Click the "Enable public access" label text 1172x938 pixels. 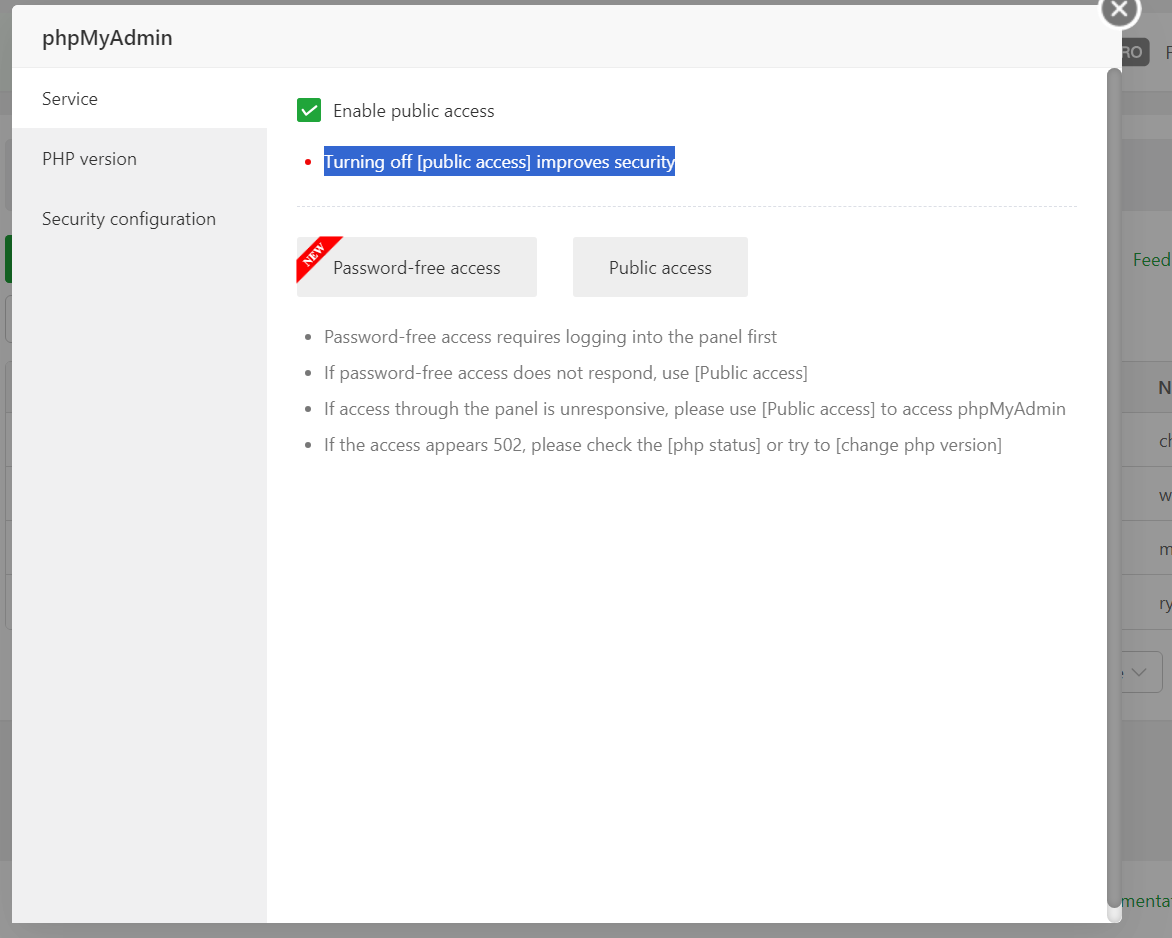click(413, 111)
